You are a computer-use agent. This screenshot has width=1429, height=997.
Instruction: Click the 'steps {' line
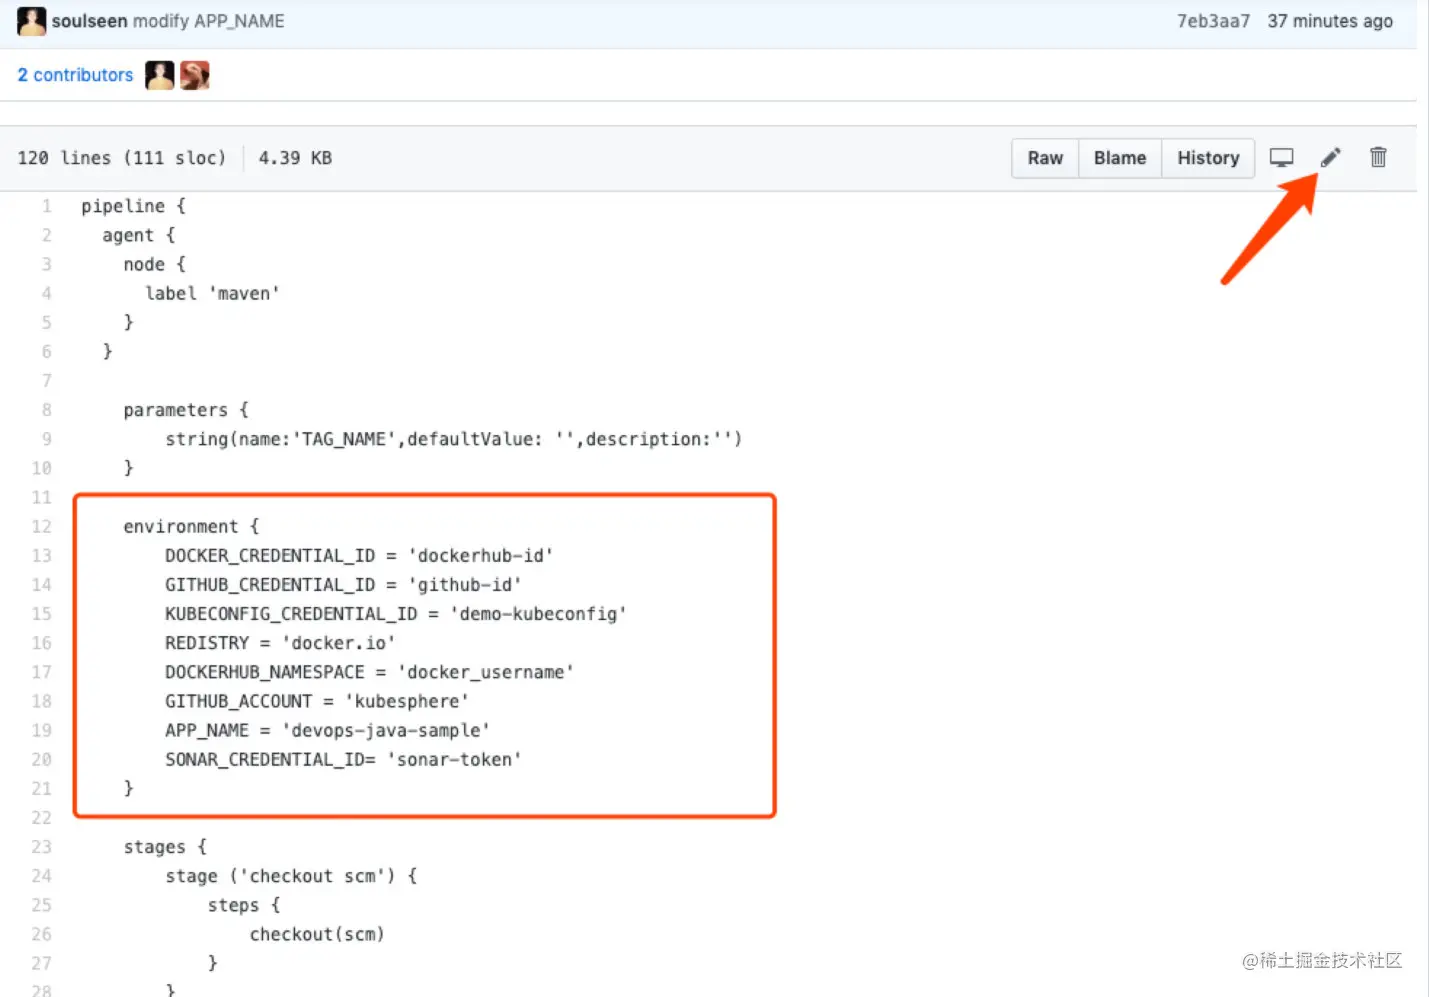(244, 905)
